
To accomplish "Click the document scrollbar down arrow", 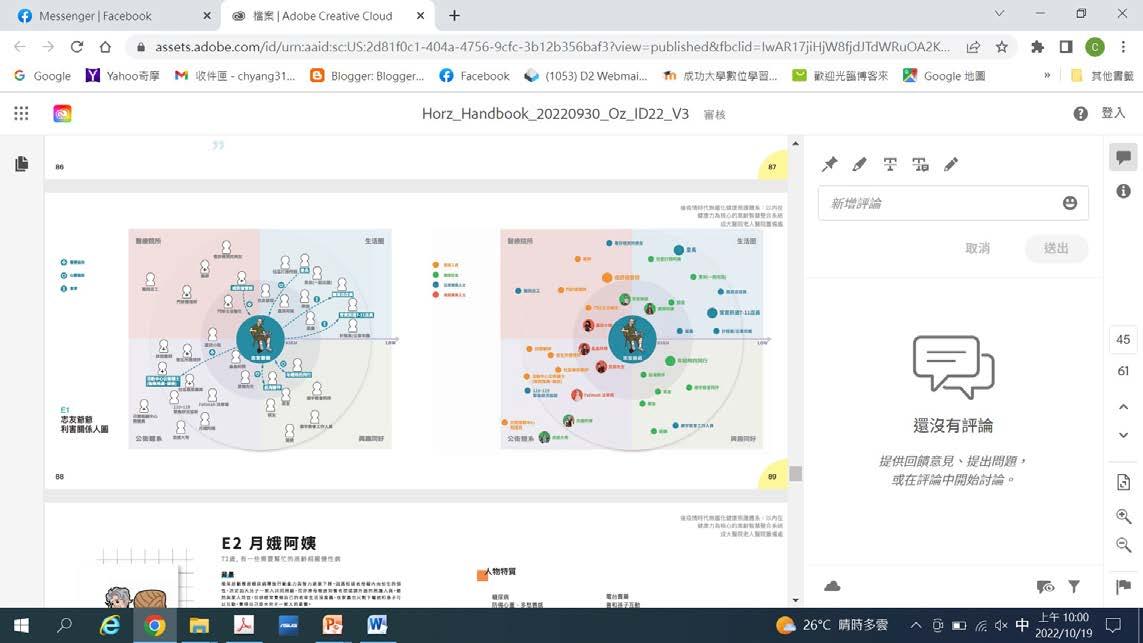I will pos(795,600).
